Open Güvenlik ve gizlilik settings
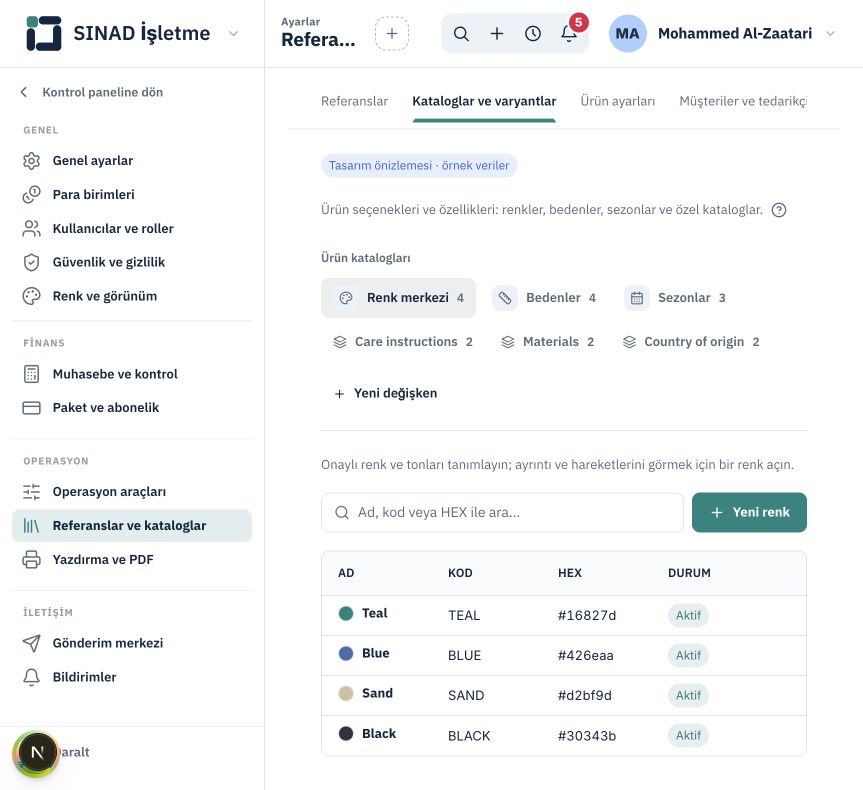Image resolution: width=863 pixels, height=790 pixels. tap(132, 262)
